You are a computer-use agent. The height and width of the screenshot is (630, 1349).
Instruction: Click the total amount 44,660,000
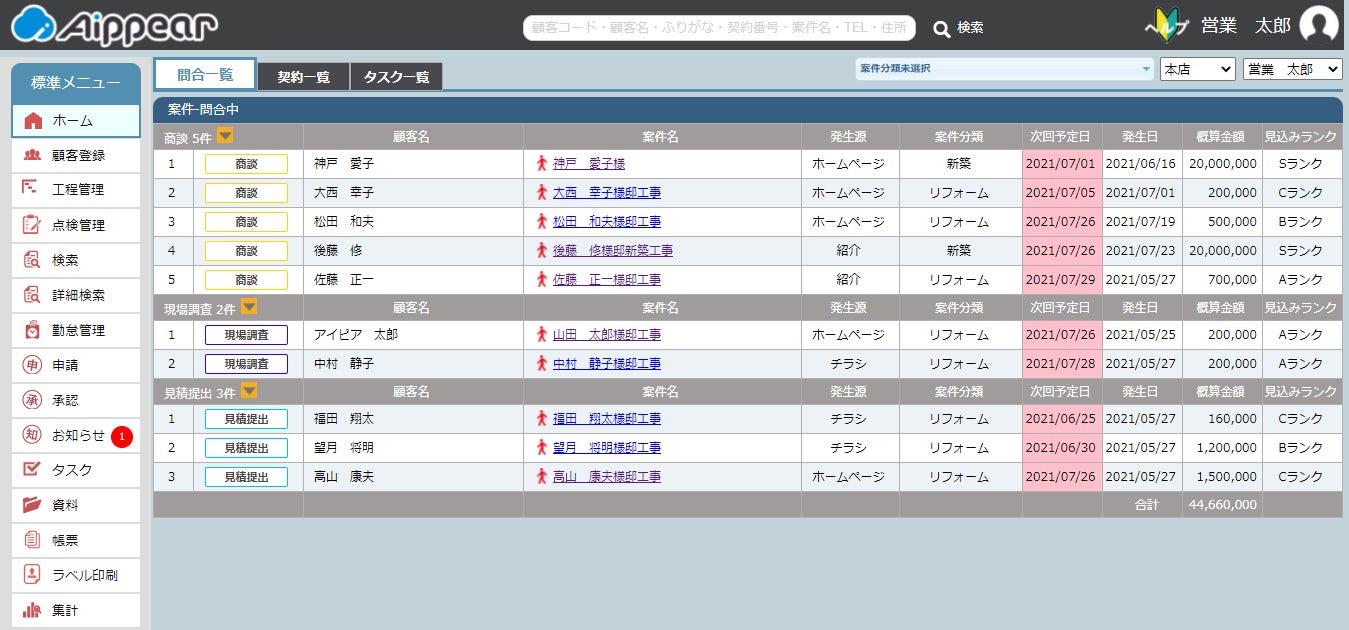pos(1222,505)
